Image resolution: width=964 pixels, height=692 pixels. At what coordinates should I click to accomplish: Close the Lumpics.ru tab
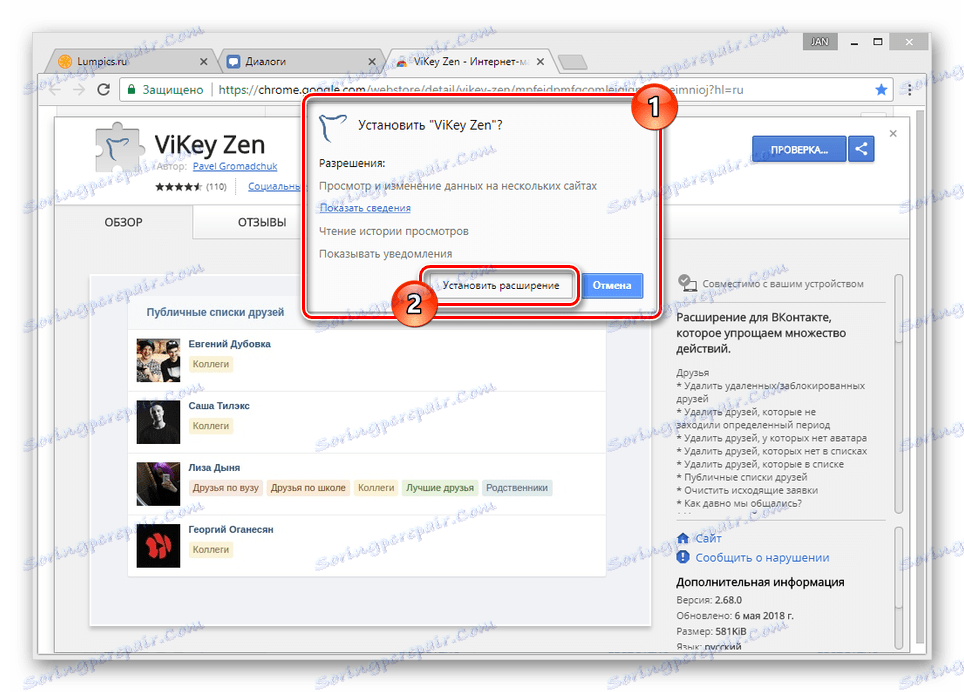point(203,61)
